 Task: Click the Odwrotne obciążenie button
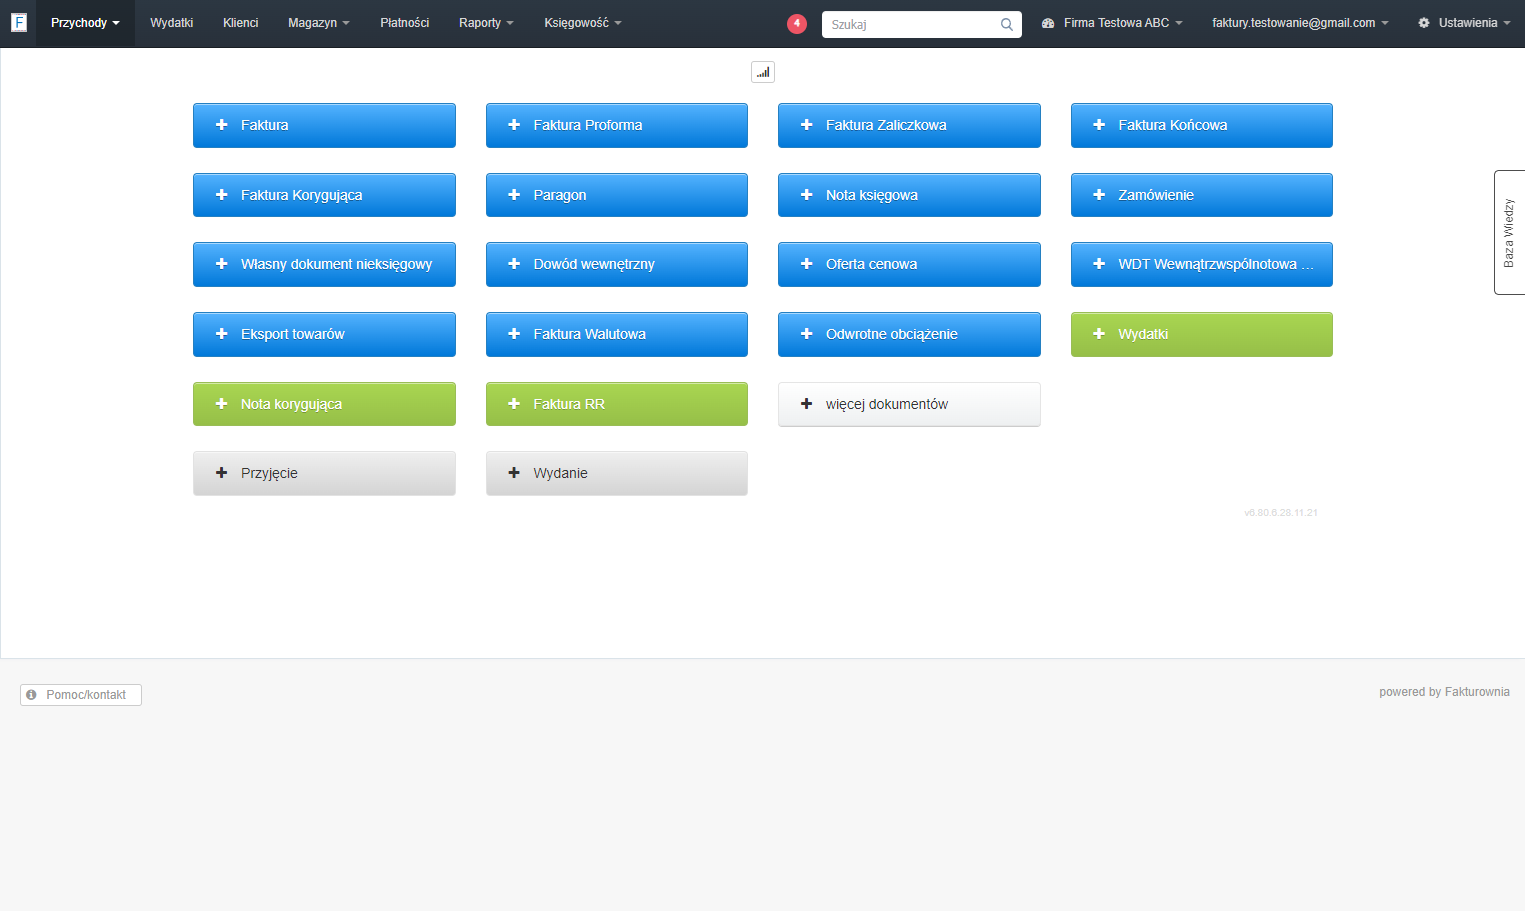tap(909, 334)
